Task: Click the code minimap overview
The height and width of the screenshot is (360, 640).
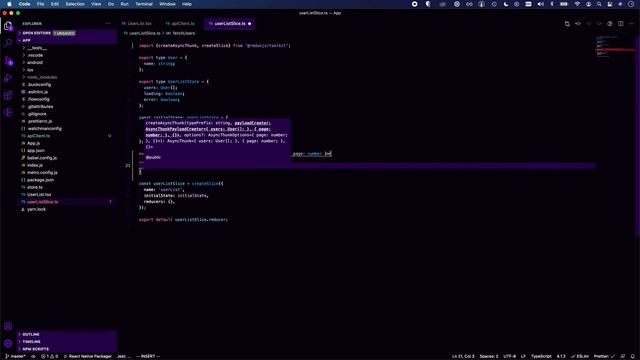Action: click(x=615, y=47)
